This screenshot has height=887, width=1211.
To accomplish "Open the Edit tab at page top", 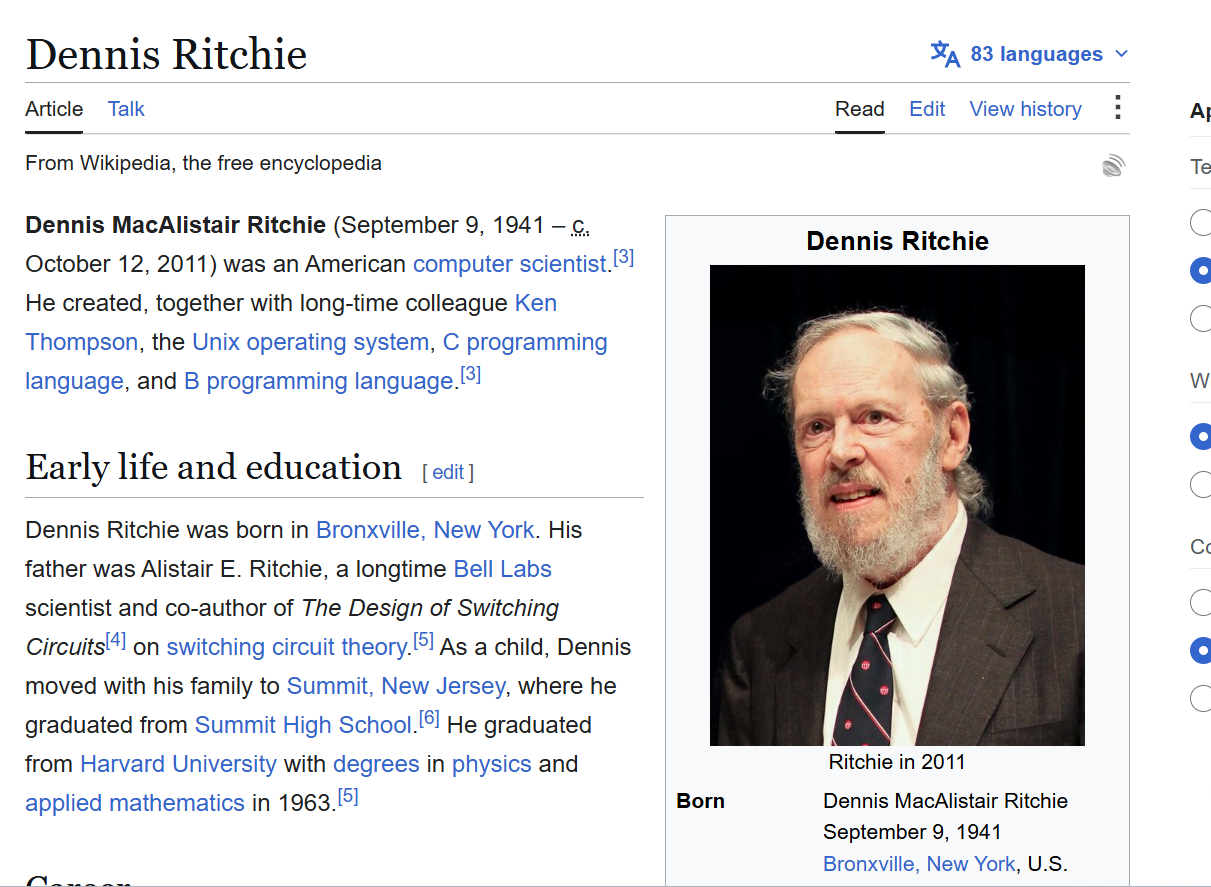I will (927, 109).
